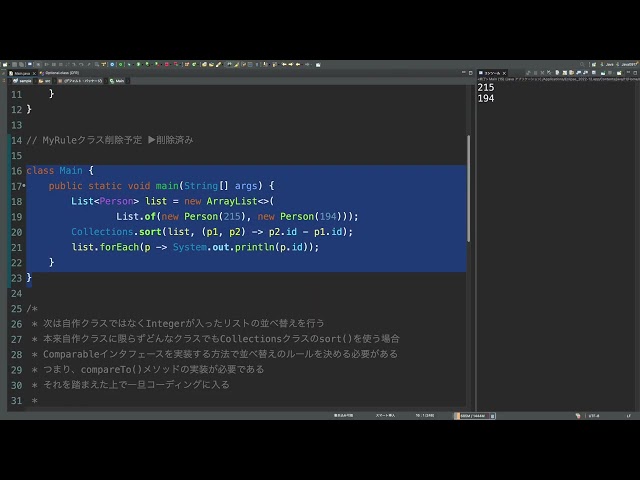
Task: Click the sample project breadcrumb
Action: coord(23,81)
